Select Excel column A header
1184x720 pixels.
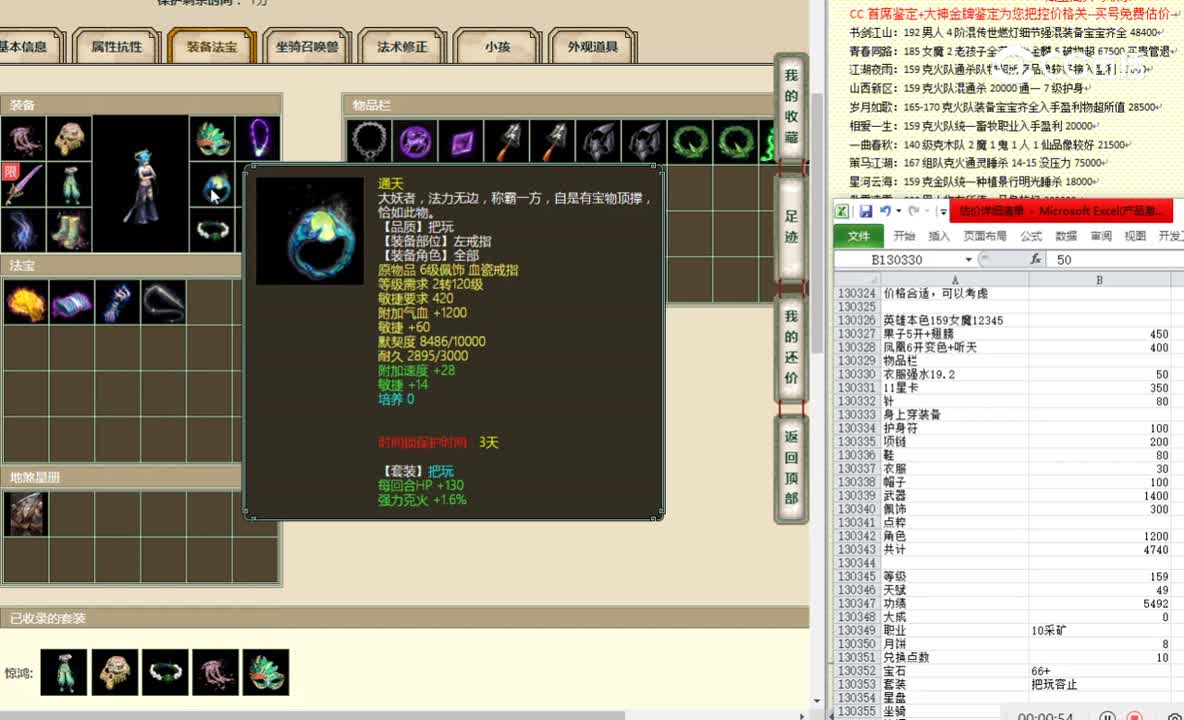(x=954, y=280)
